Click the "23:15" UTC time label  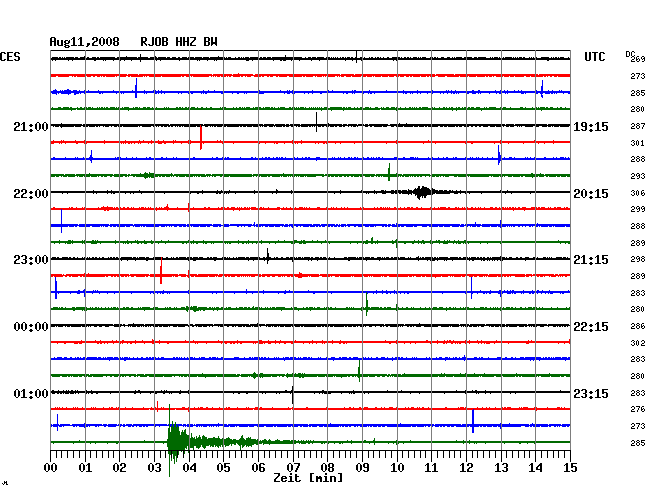pyautogui.click(x=591, y=393)
